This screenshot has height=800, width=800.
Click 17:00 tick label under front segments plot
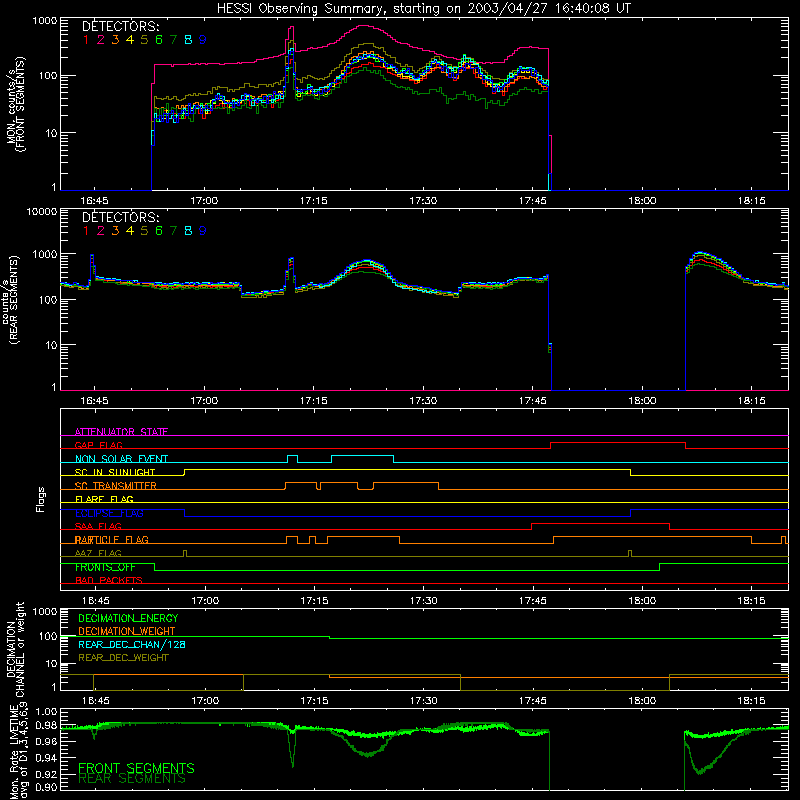[x=204, y=201]
